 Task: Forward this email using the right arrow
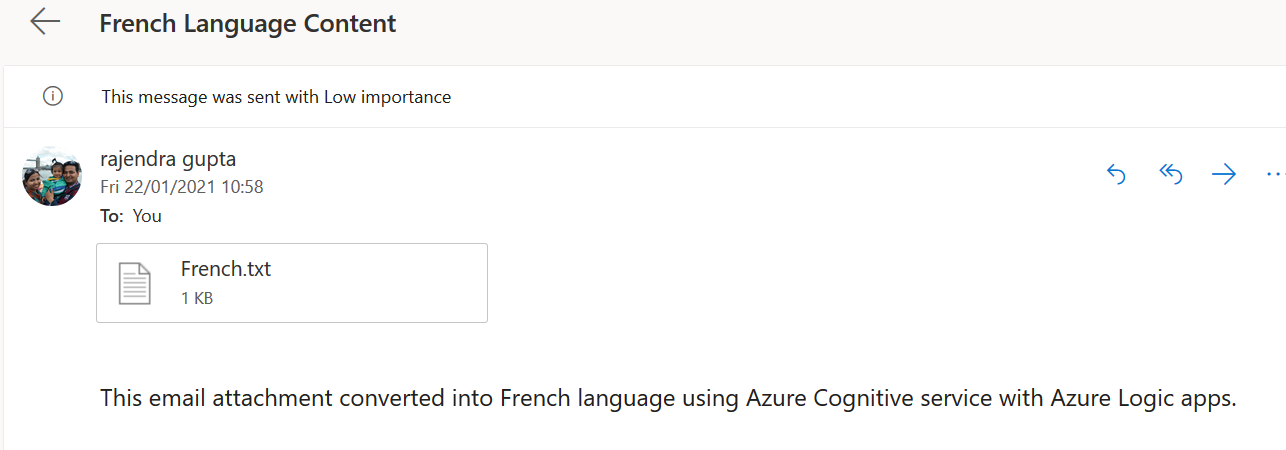point(1224,175)
